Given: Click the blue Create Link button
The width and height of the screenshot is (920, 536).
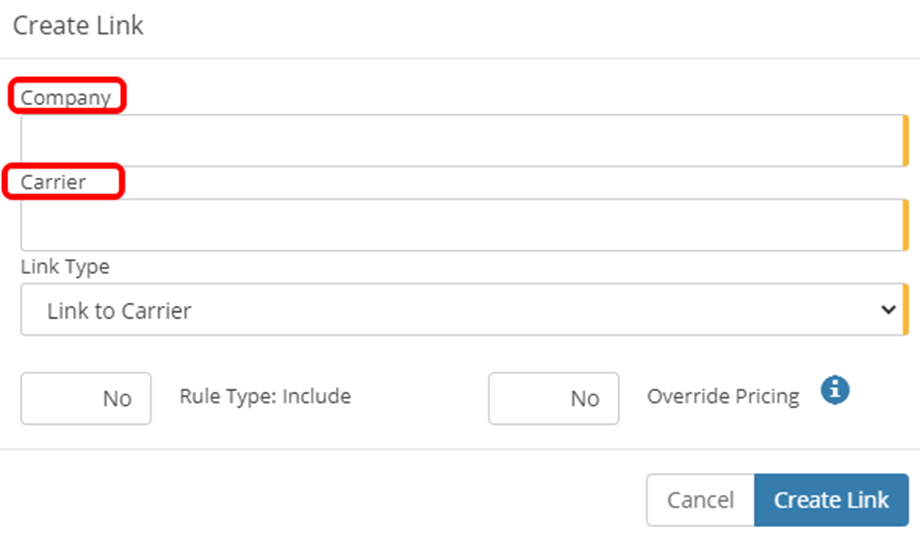Looking at the screenshot, I should [x=831, y=500].
